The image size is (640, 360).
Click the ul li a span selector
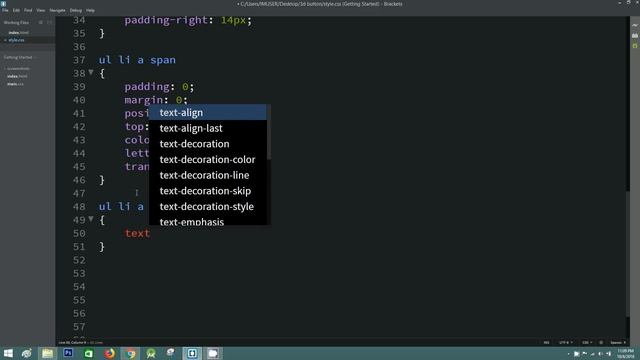137,60
